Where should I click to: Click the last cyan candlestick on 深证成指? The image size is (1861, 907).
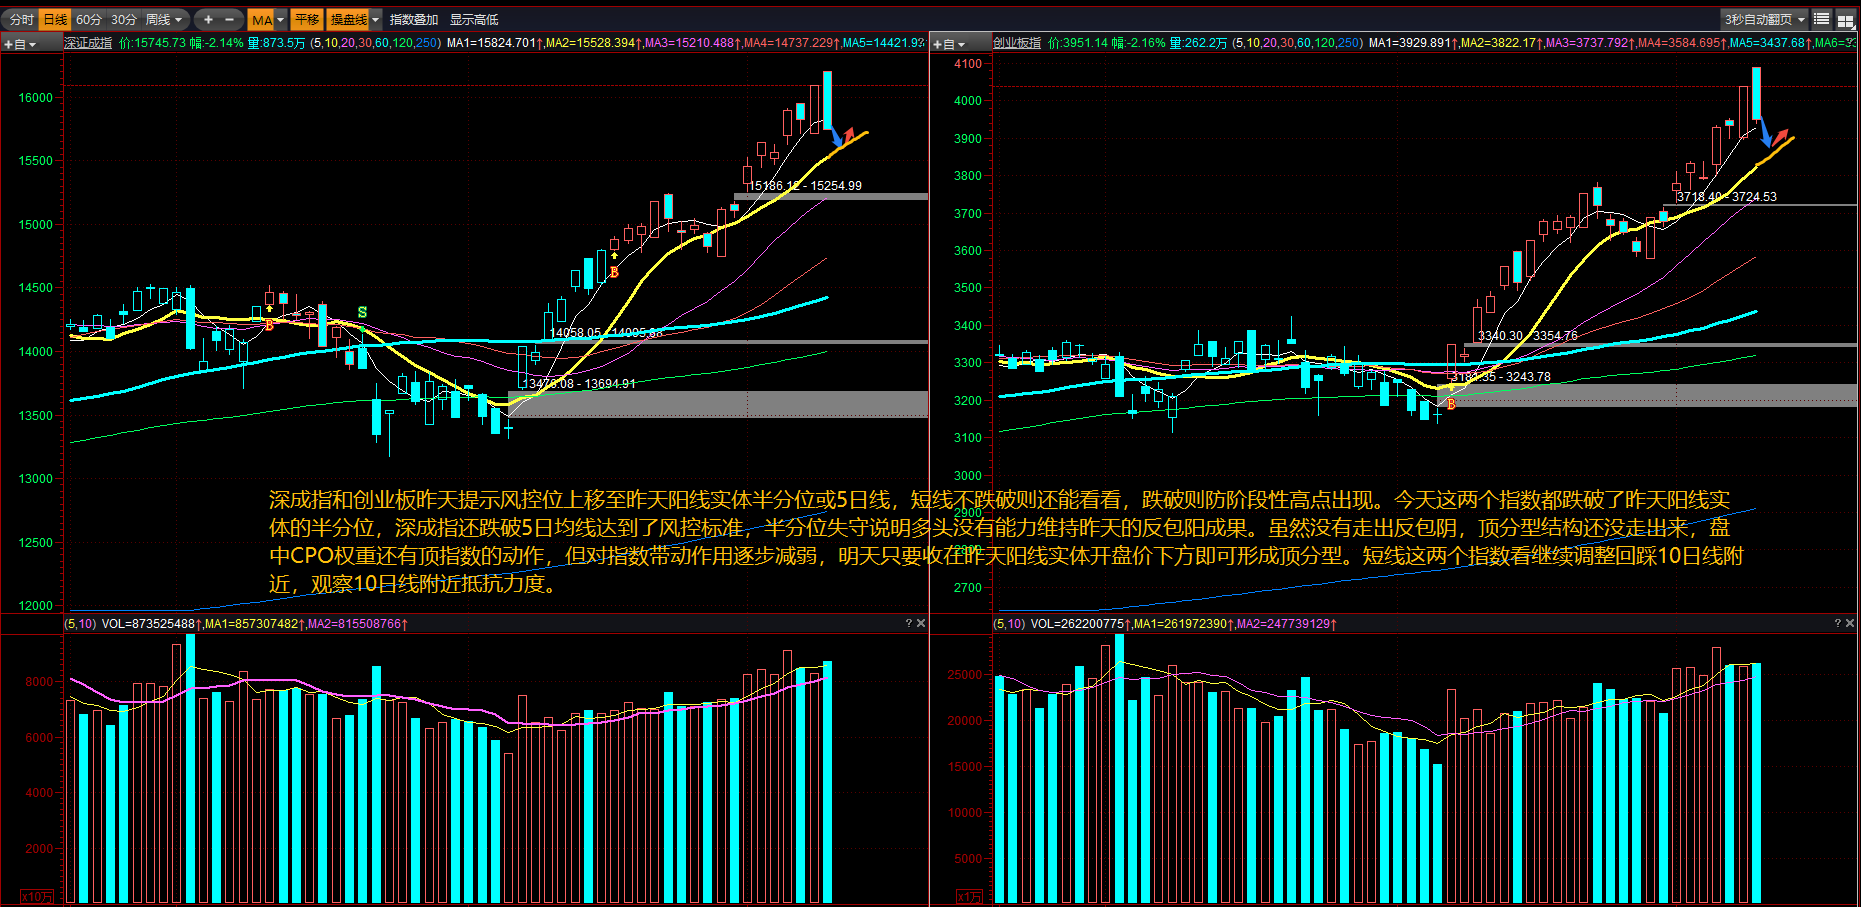click(x=827, y=101)
